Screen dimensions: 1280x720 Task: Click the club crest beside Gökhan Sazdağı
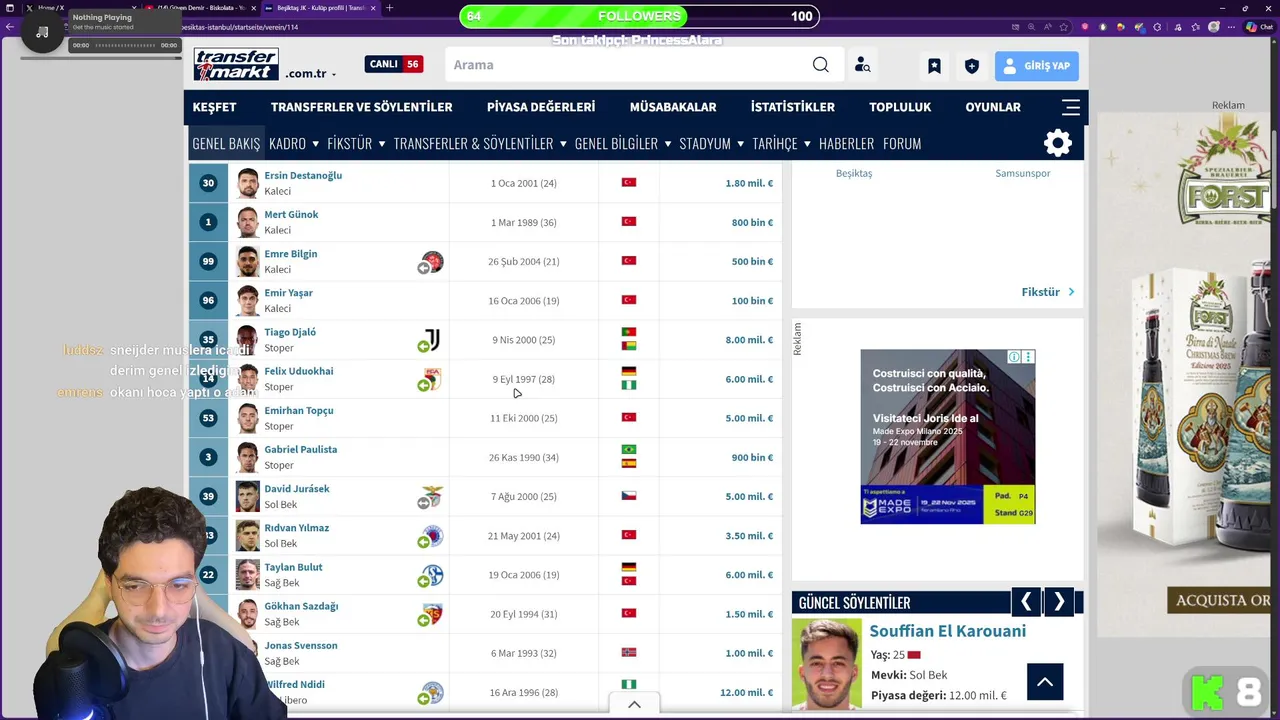click(x=432, y=614)
